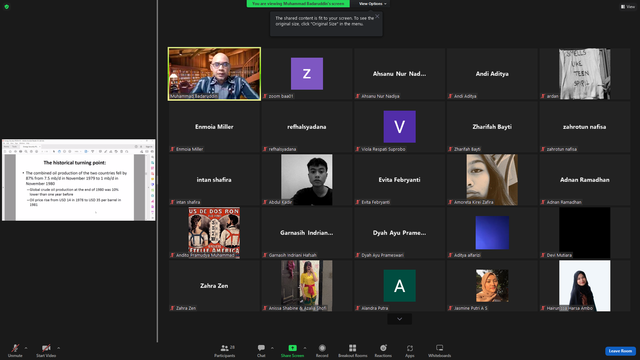Select the Zharifah Bayti tile
This screenshot has height=360, width=640.
pyautogui.click(x=492, y=127)
